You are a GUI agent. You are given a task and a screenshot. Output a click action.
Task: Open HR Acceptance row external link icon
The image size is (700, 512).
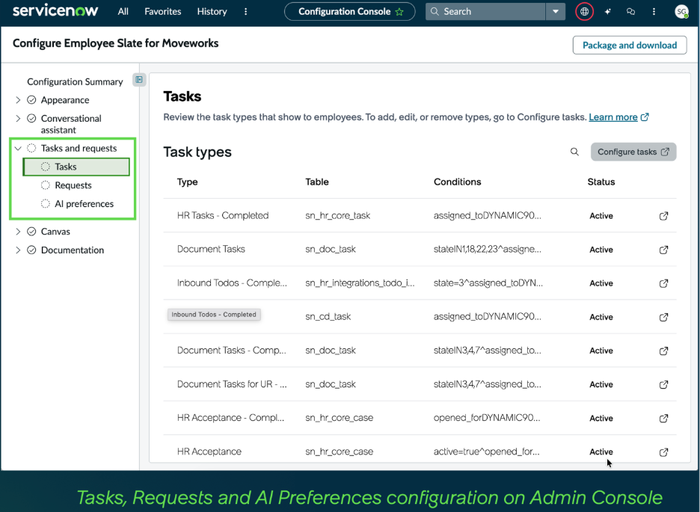click(664, 452)
